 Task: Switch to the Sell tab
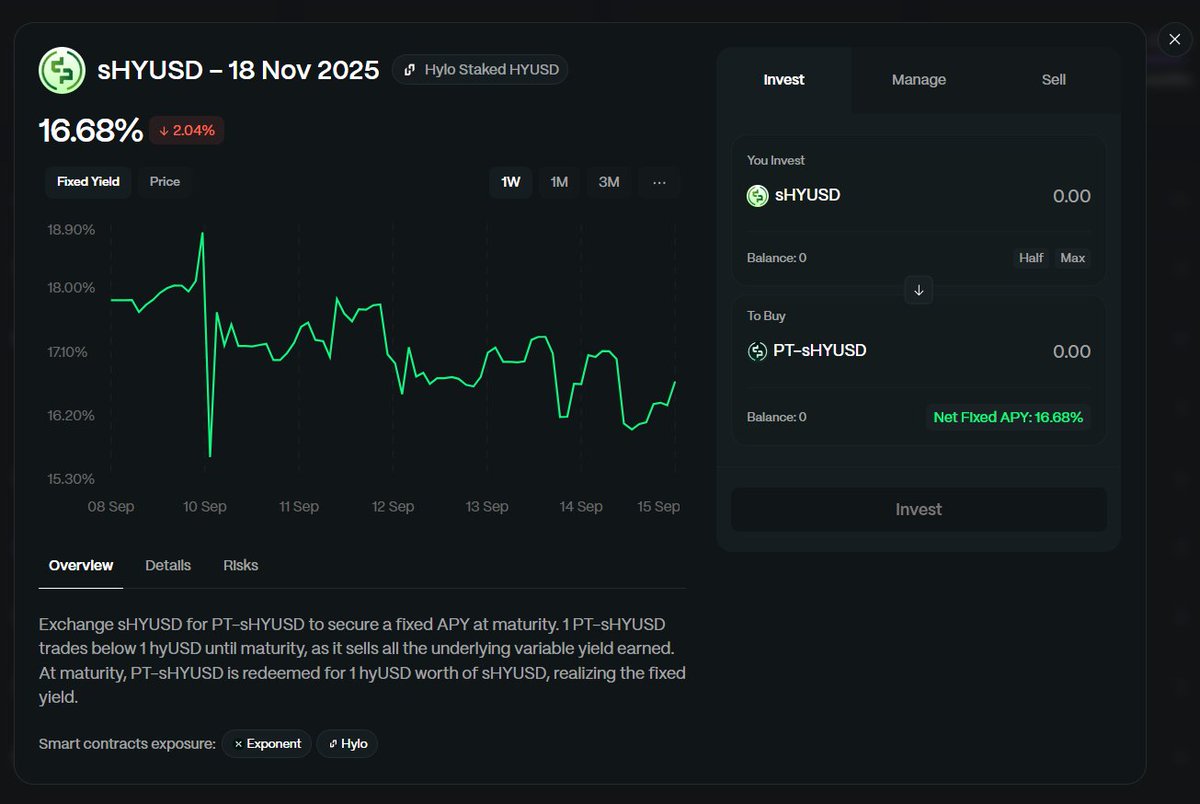click(1054, 80)
